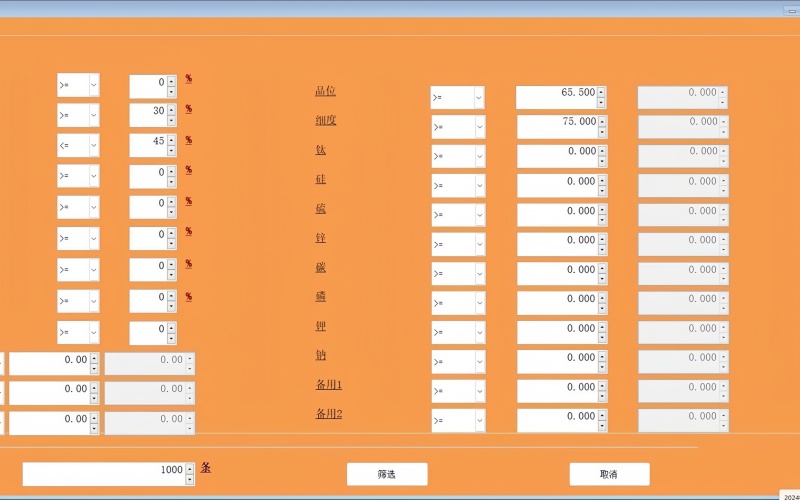Click the input field showing 45
Viewport: 800px width, 500px height.
point(147,146)
